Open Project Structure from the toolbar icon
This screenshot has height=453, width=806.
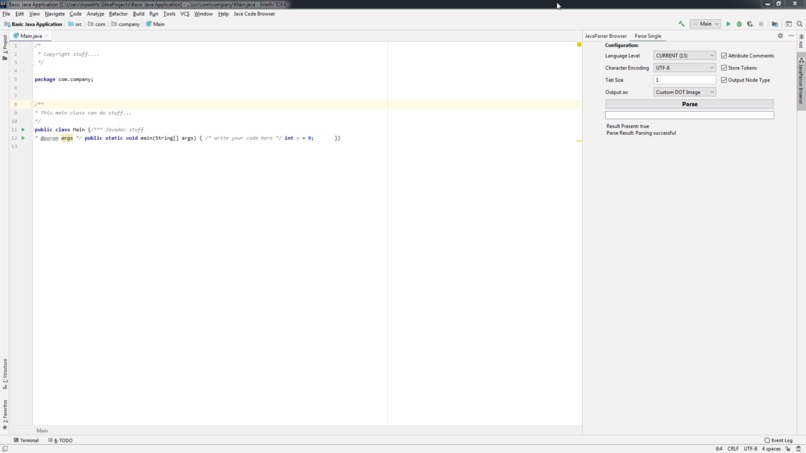[775, 24]
